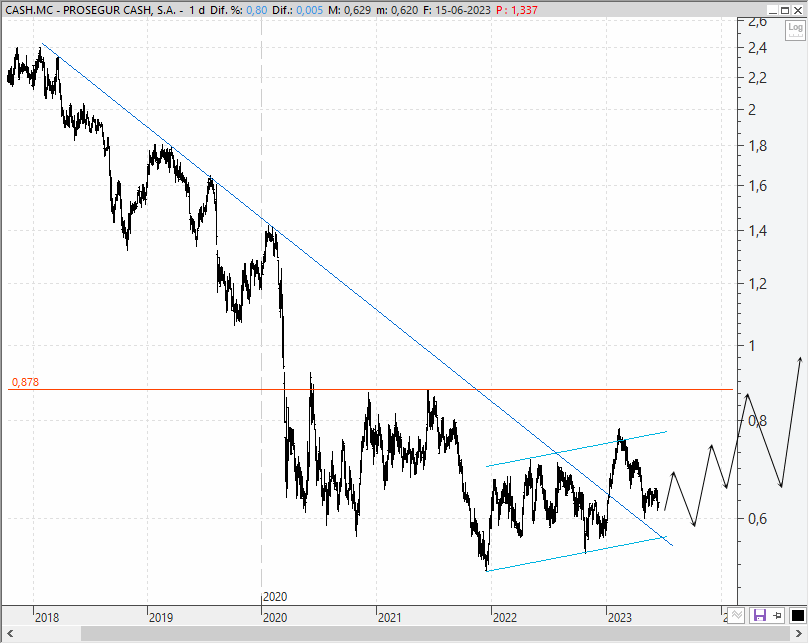This screenshot has width=809, height=644.
Task: Click the title text PROSEGUR CASH, S.A.
Action: [x=120, y=10]
